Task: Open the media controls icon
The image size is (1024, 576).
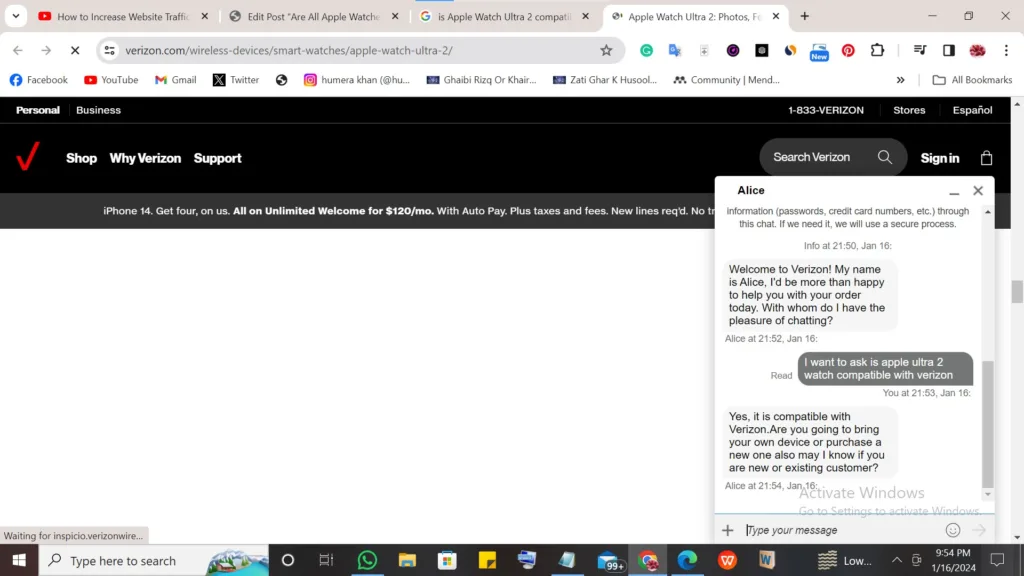Action: 920,50
